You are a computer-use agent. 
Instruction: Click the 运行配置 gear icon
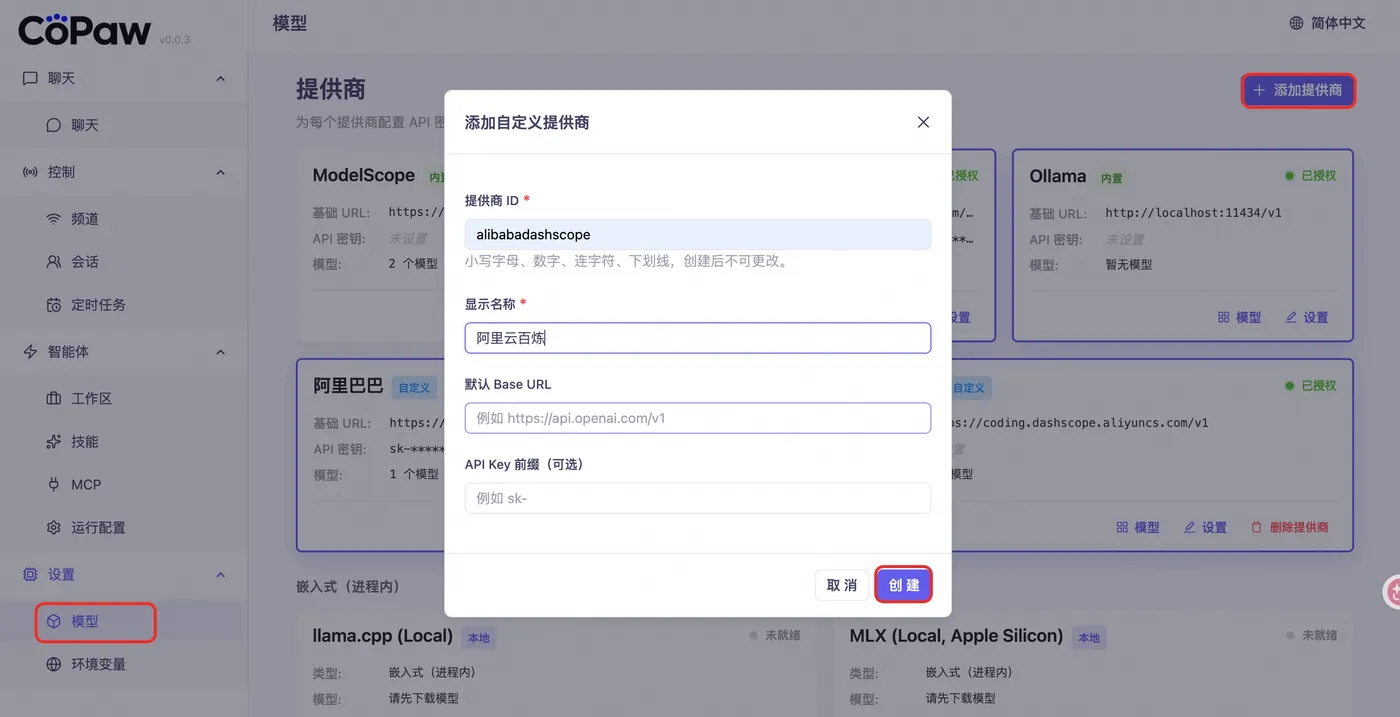[54, 527]
